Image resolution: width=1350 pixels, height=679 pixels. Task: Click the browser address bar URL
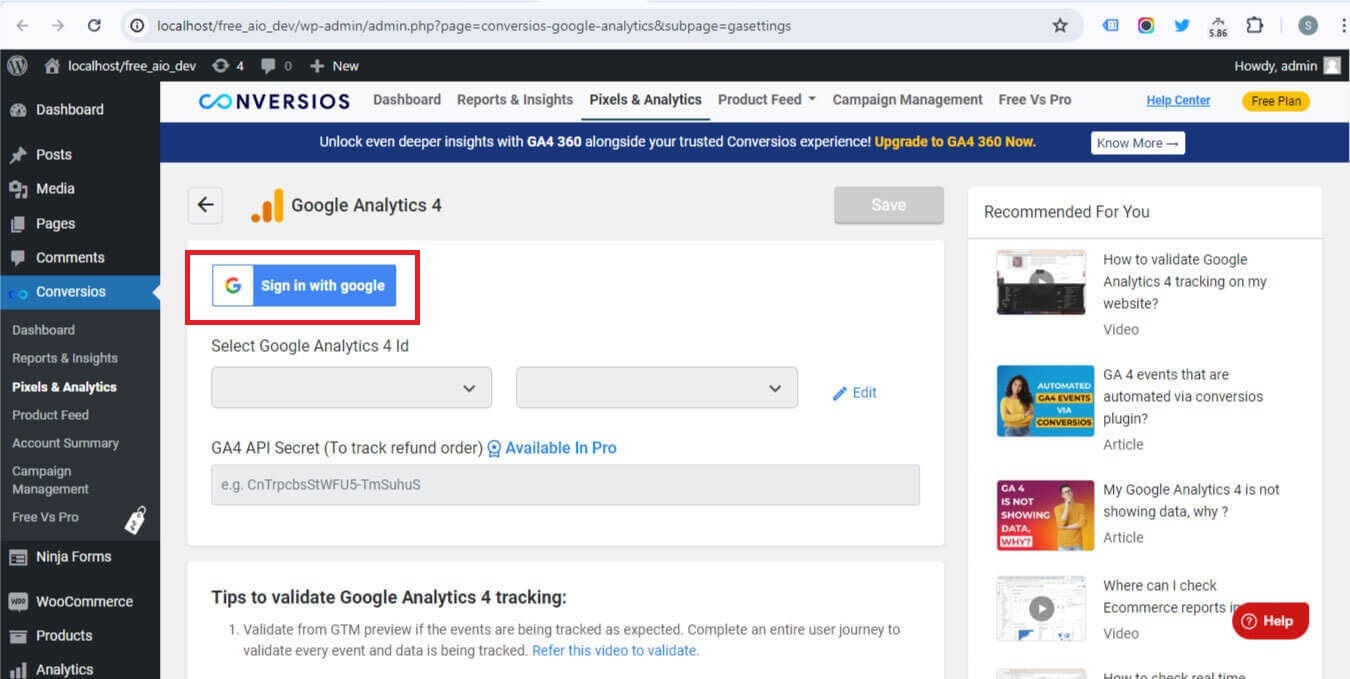[x=474, y=26]
